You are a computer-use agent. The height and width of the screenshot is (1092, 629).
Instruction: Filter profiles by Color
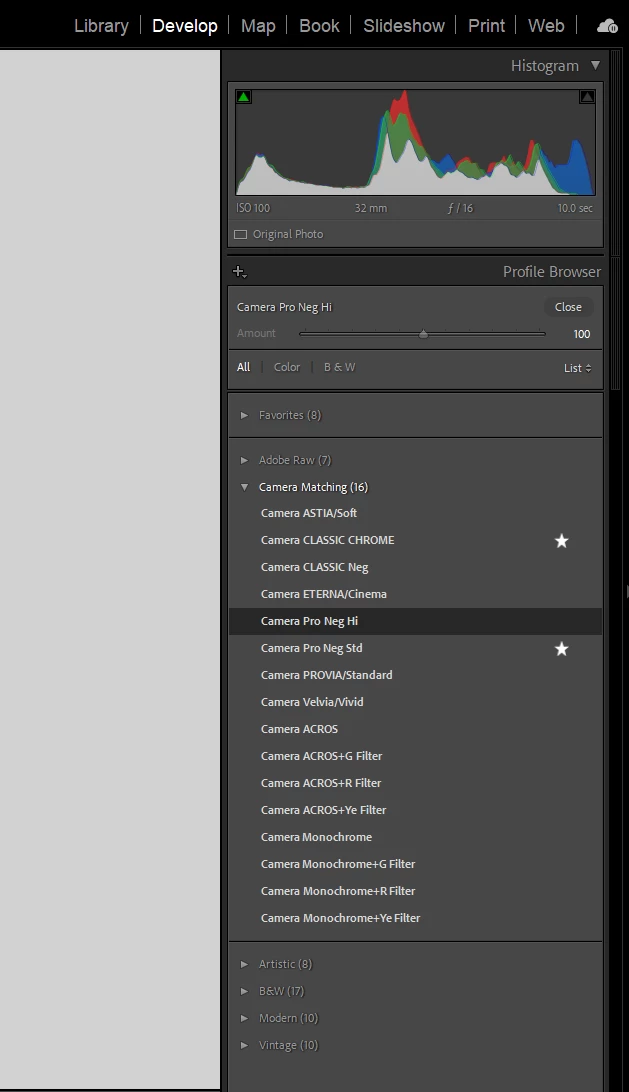click(x=286, y=367)
